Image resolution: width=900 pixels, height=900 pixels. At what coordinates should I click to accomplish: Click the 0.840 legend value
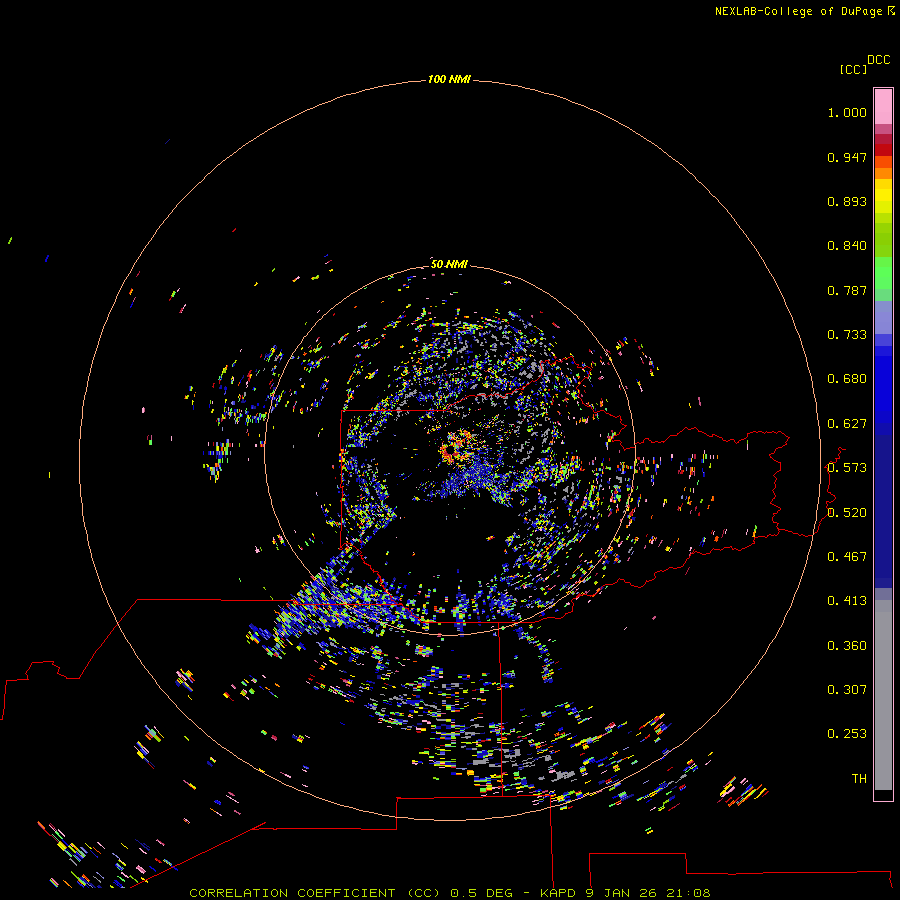click(847, 246)
